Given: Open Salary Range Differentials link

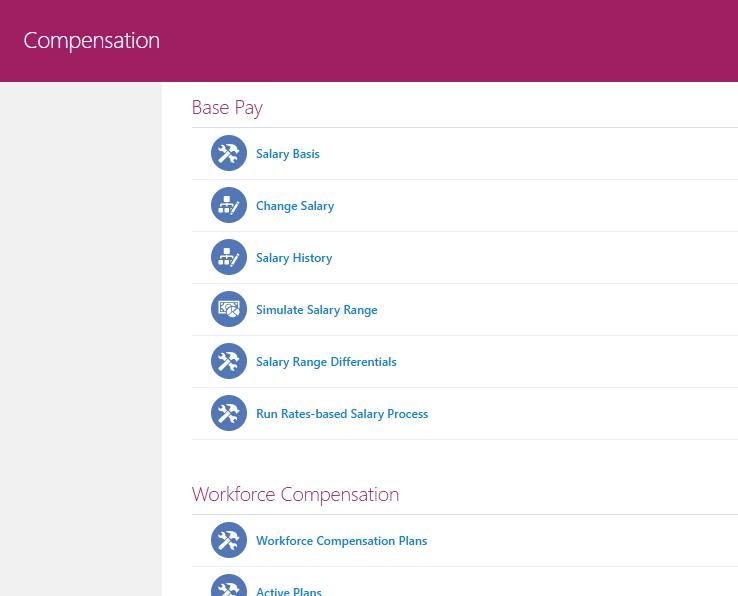Looking at the screenshot, I should pos(326,362).
